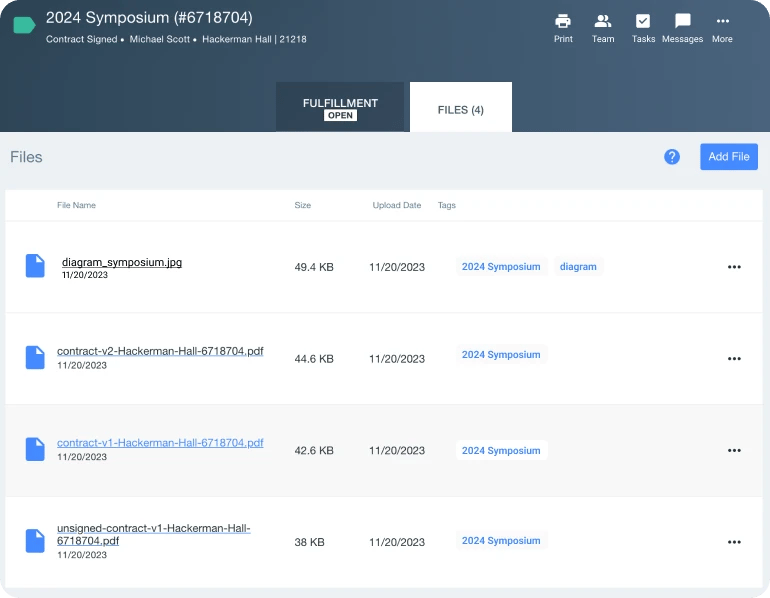Image resolution: width=770 pixels, height=598 pixels.
Task: Open contract-v1-Hackerman-Hall-6718704.pdf link
Action: click(x=160, y=442)
